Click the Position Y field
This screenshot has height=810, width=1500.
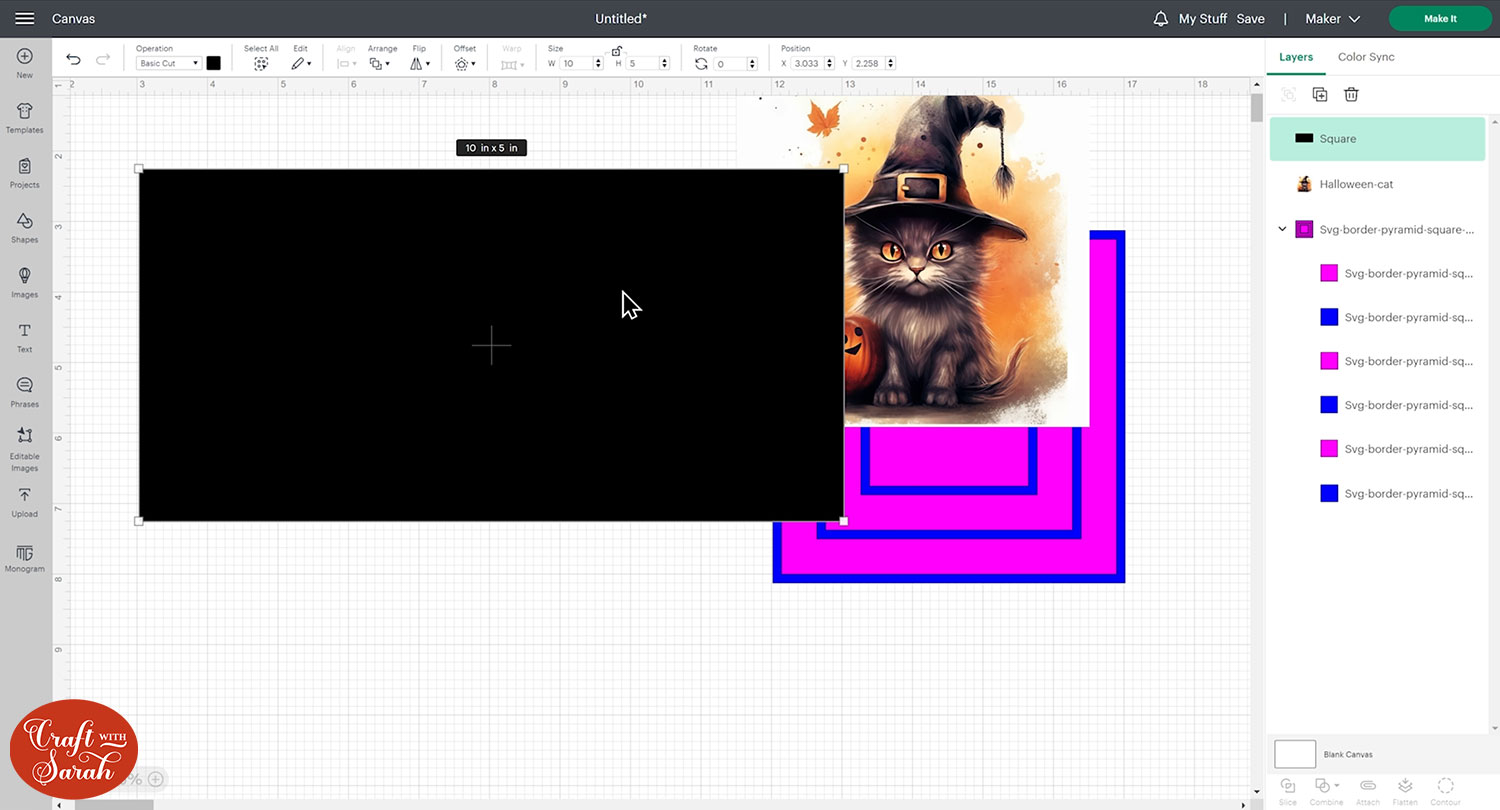pyautogui.click(x=868, y=64)
